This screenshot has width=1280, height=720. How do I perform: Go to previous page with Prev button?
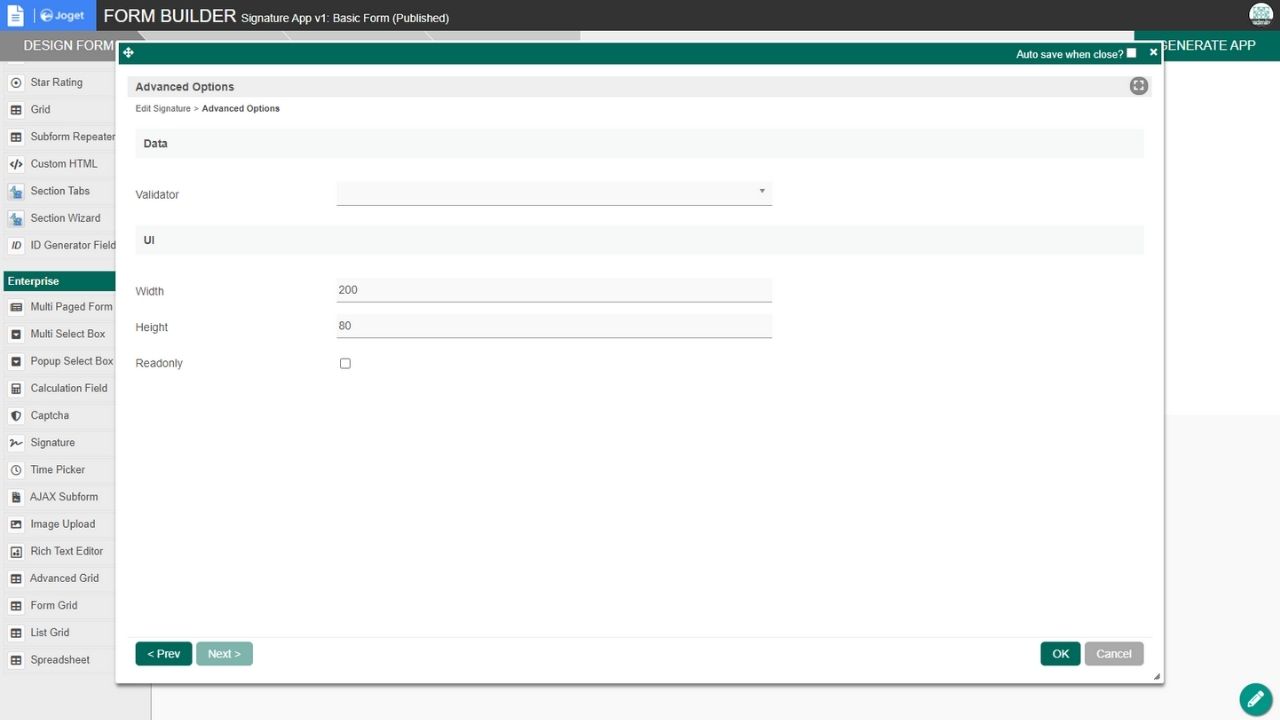(x=164, y=654)
